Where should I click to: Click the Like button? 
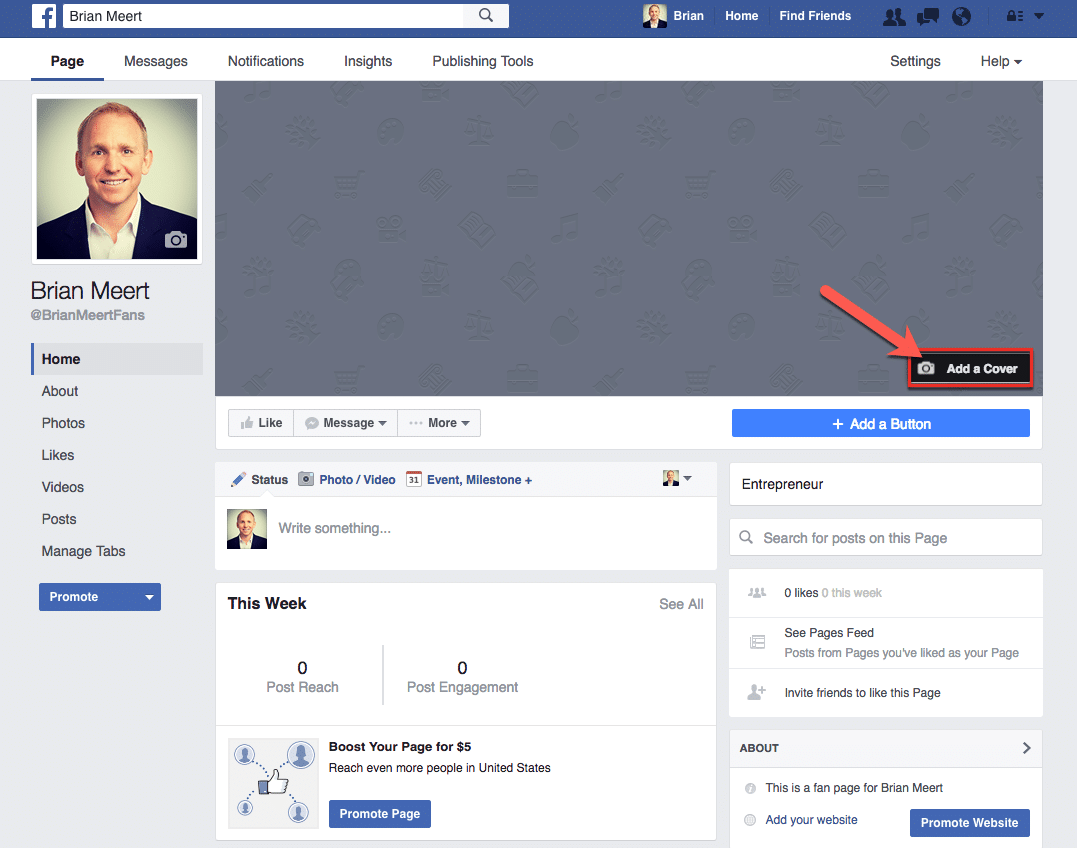(x=261, y=423)
